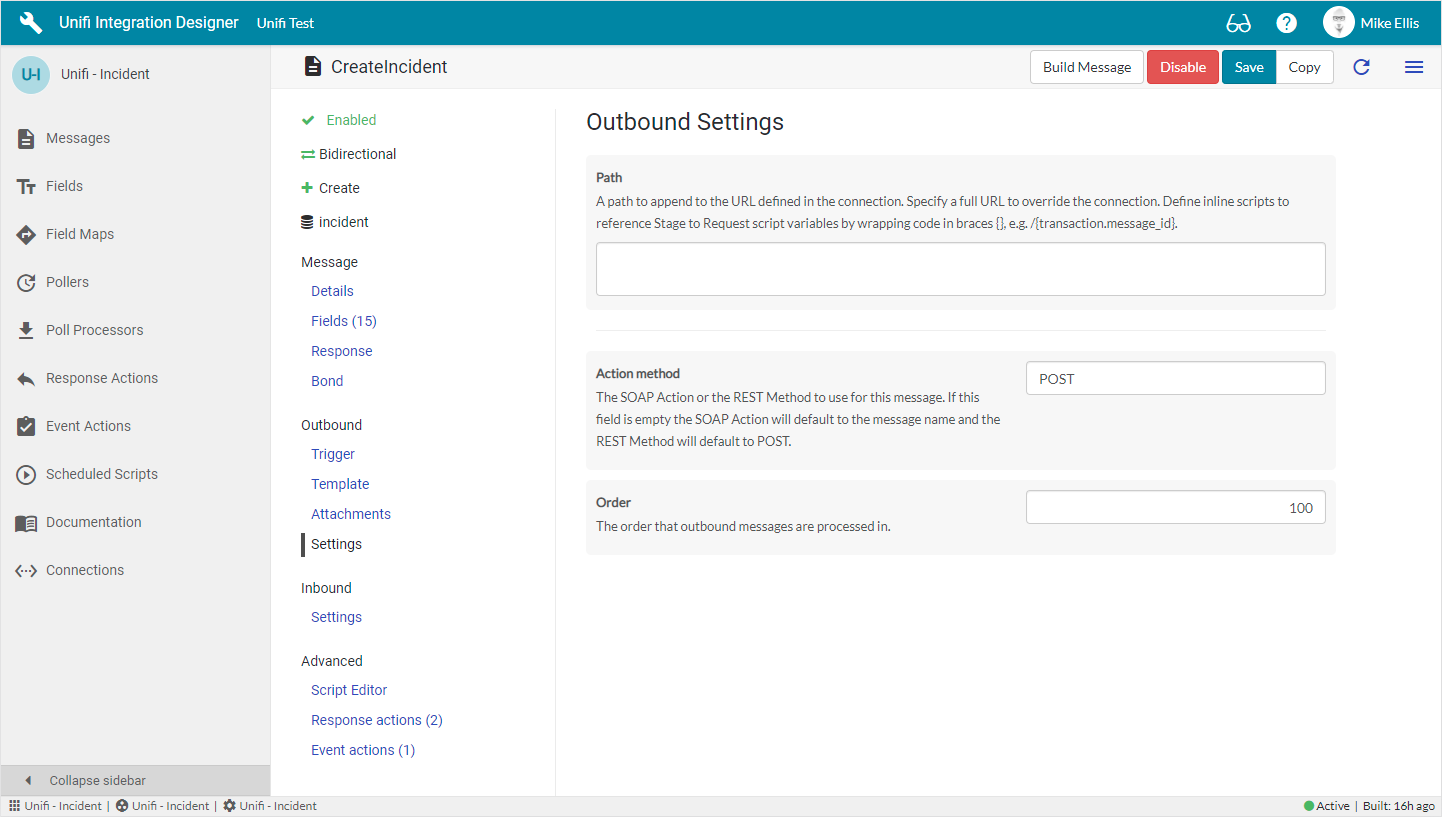Image resolution: width=1442 pixels, height=817 pixels.
Task: Click the glasses preview icon in header
Action: click(x=1238, y=23)
